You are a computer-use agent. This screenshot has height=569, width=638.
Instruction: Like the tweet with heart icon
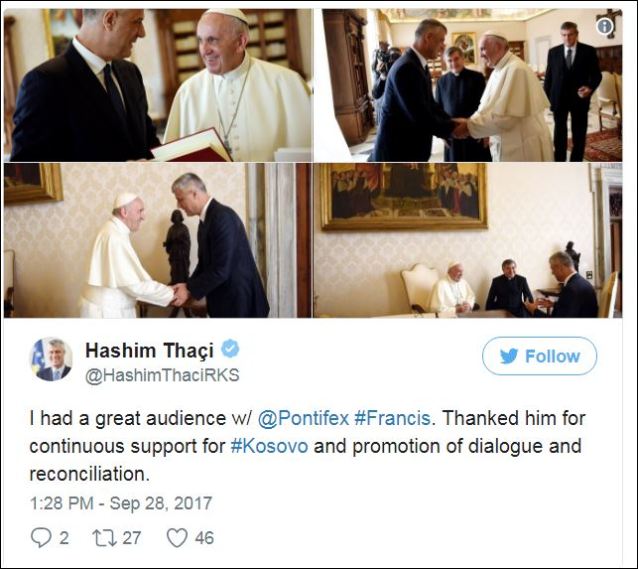coord(177,538)
